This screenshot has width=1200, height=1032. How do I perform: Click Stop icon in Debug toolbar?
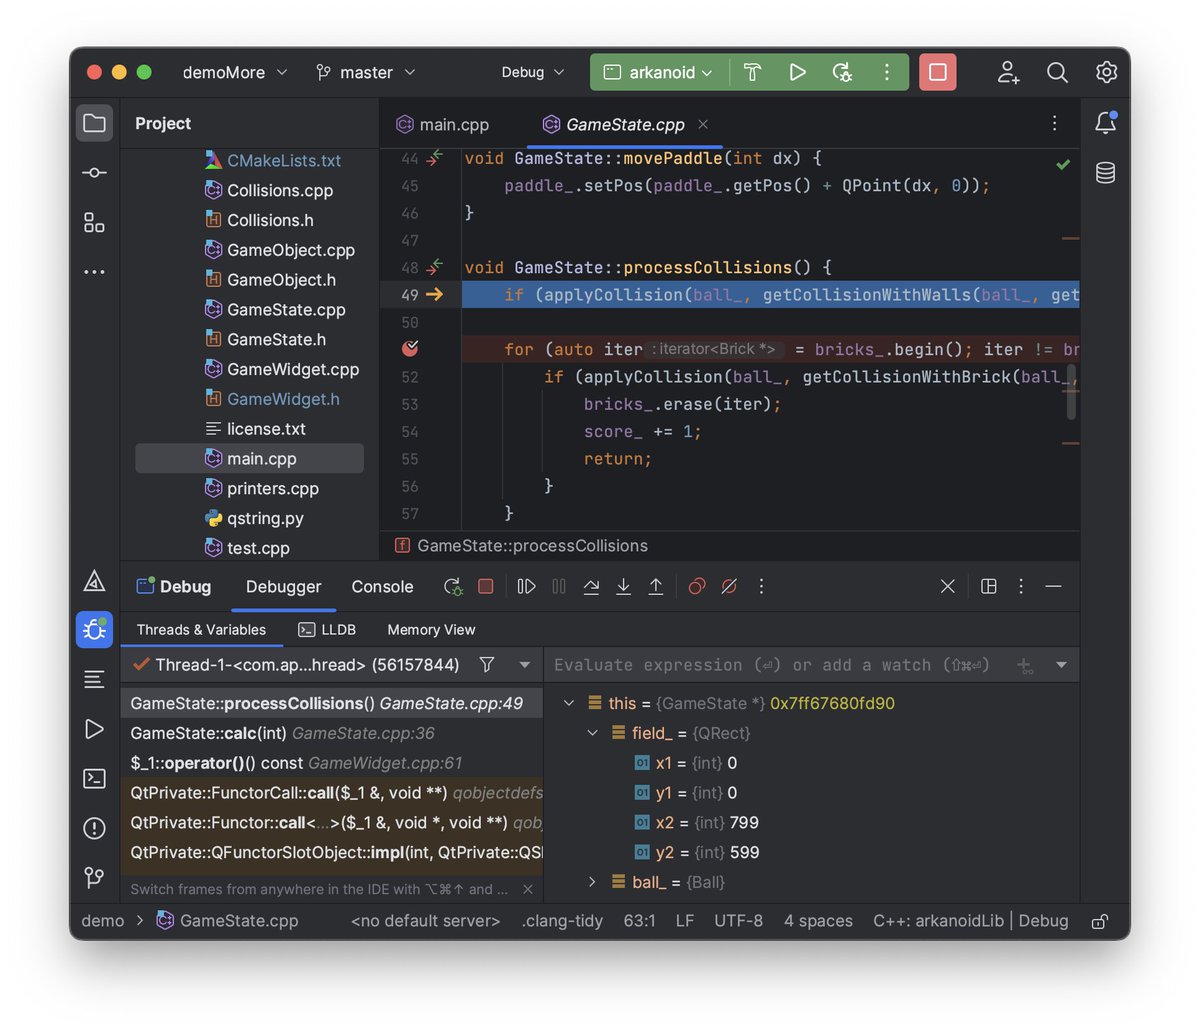486,587
